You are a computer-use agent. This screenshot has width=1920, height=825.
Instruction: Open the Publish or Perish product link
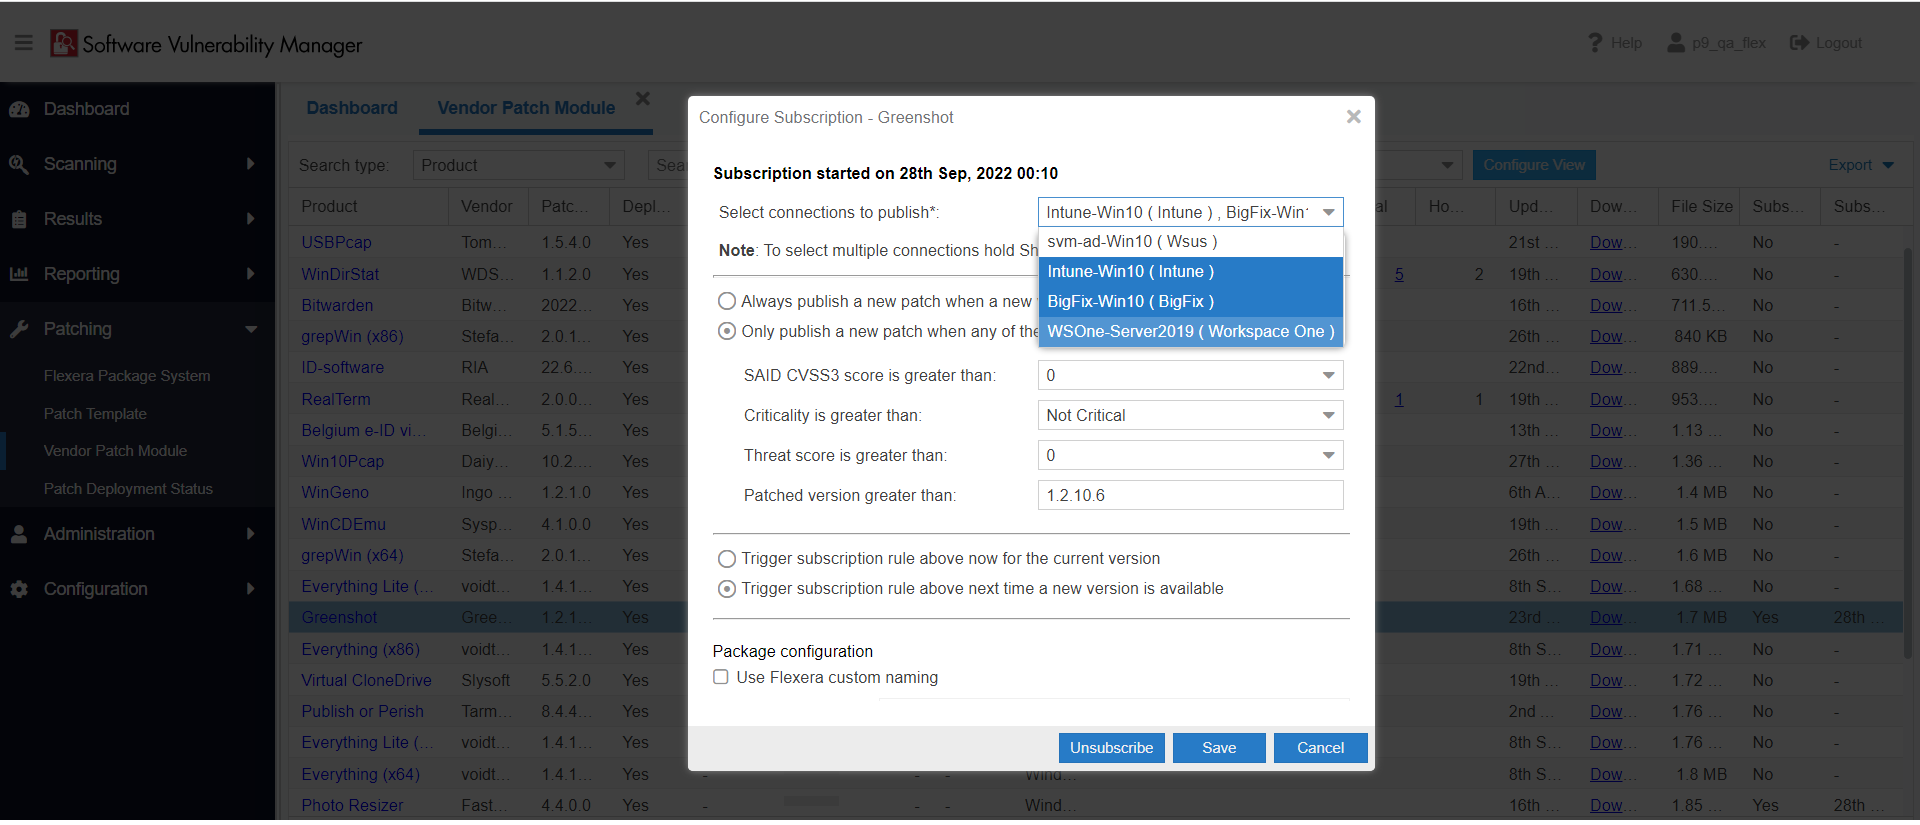pyautogui.click(x=362, y=711)
